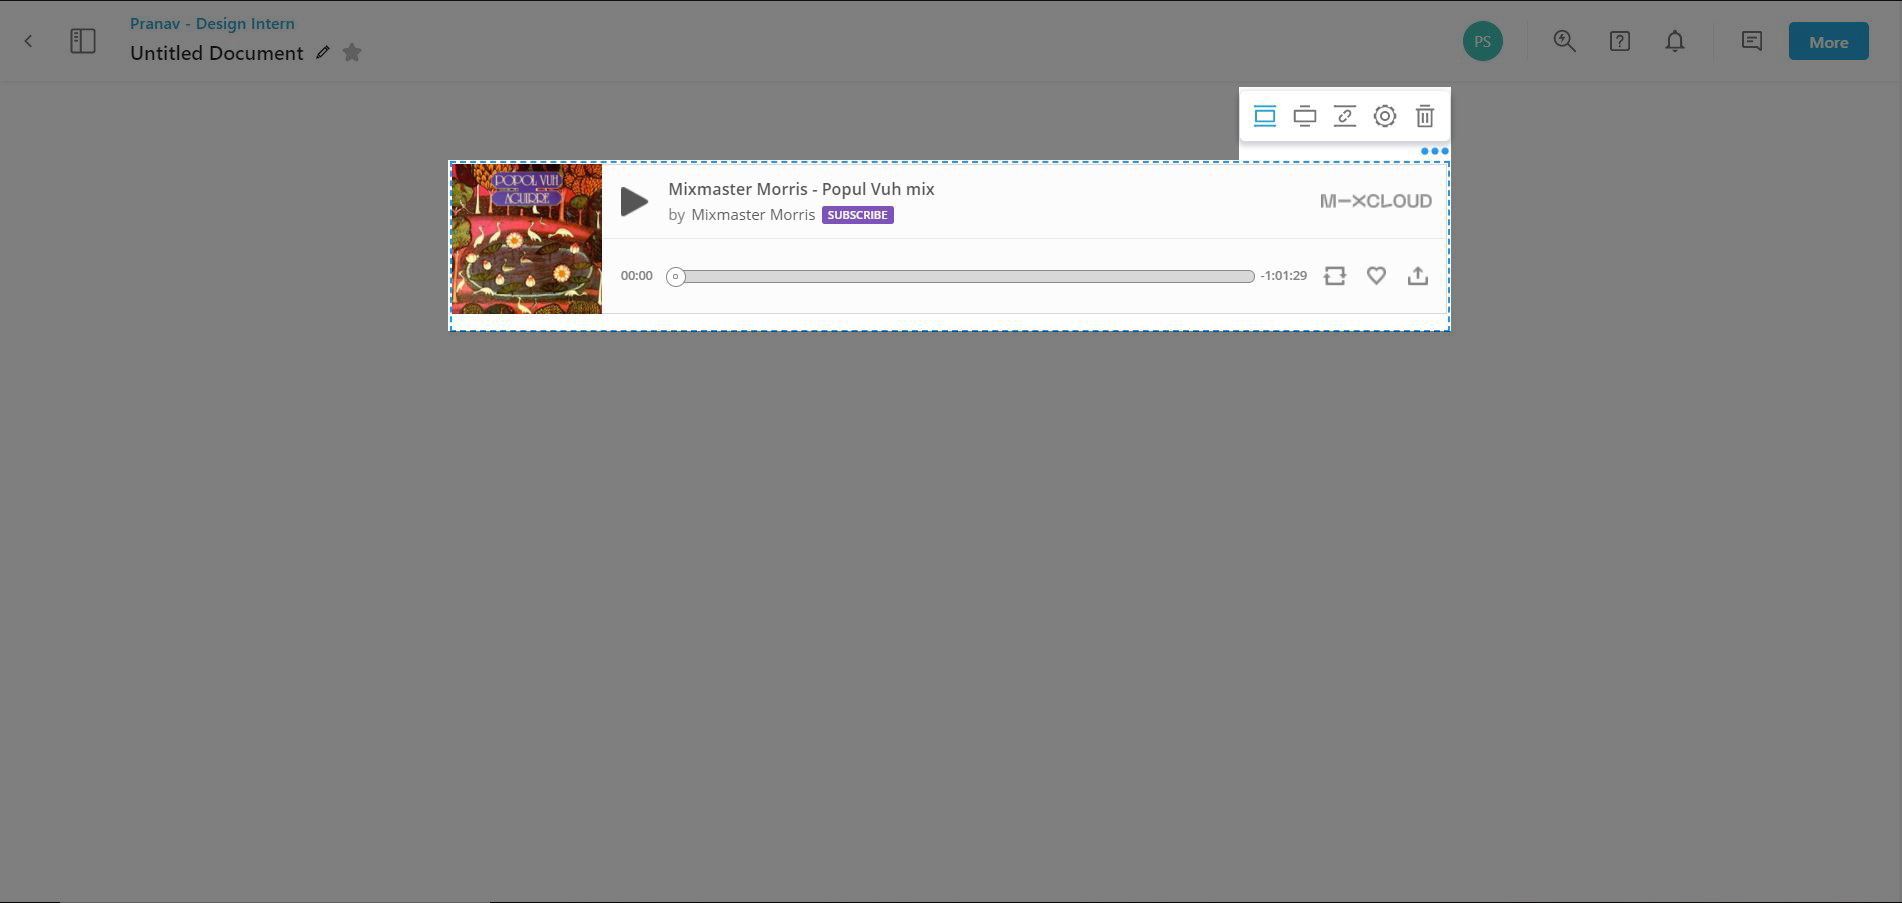Open the search magnifier icon
Screen dimensions: 1902x903
pyautogui.click(x=1564, y=41)
